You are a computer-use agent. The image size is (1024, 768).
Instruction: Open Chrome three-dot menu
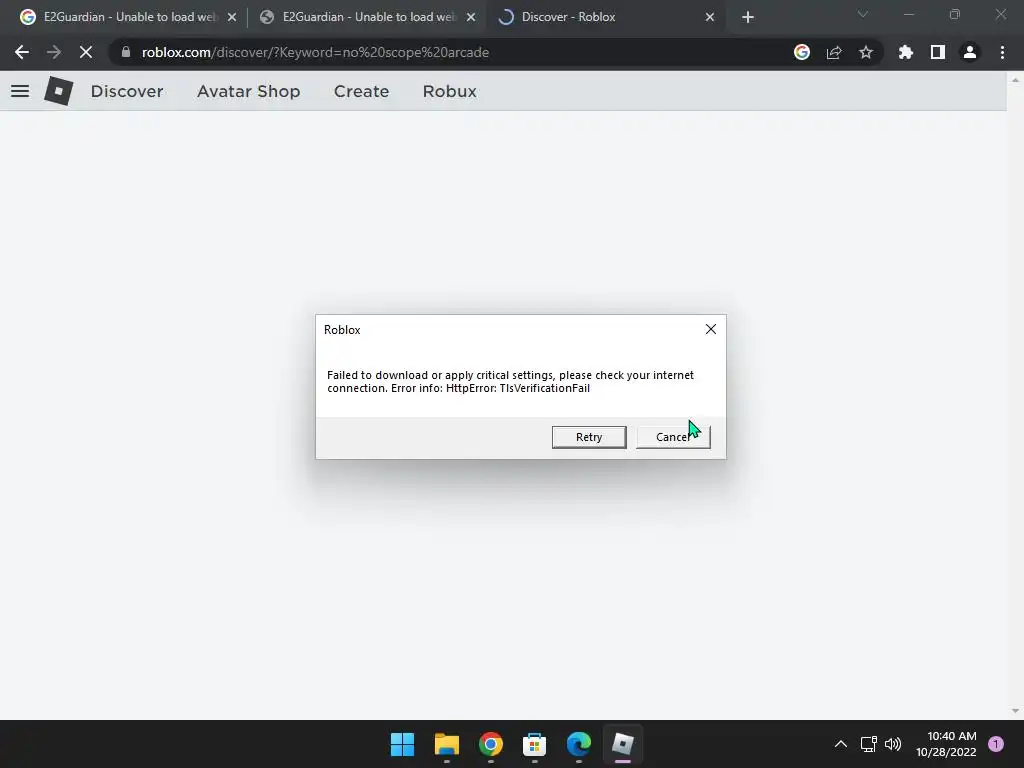click(1002, 52)
